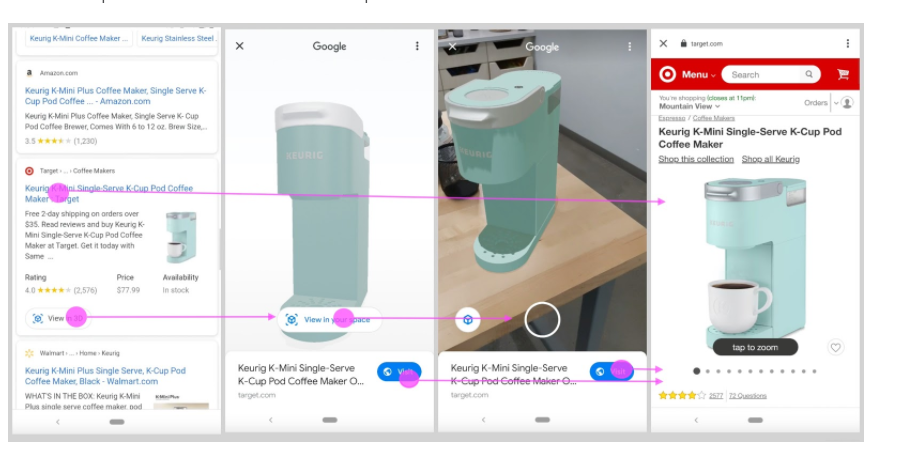Tap the View in 3D button
899x470 pixels.
click(58, 318)
